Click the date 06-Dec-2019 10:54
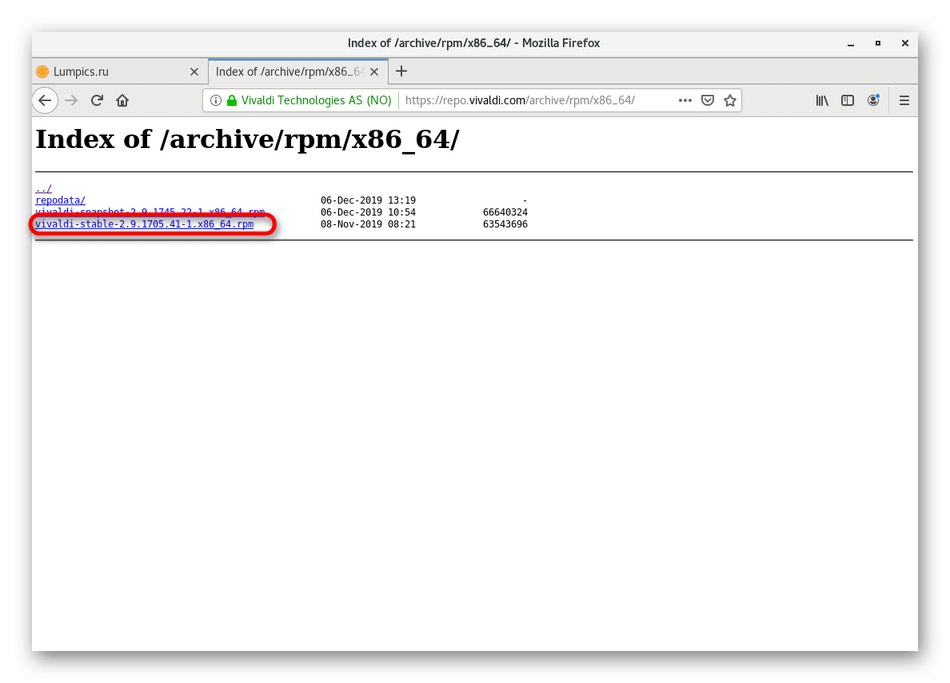Image resolution: width=950 pixels, height=683 pixels. 368,212
